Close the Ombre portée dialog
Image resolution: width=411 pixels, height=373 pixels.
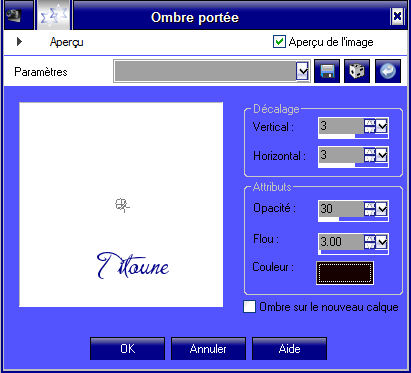[397, 16]
